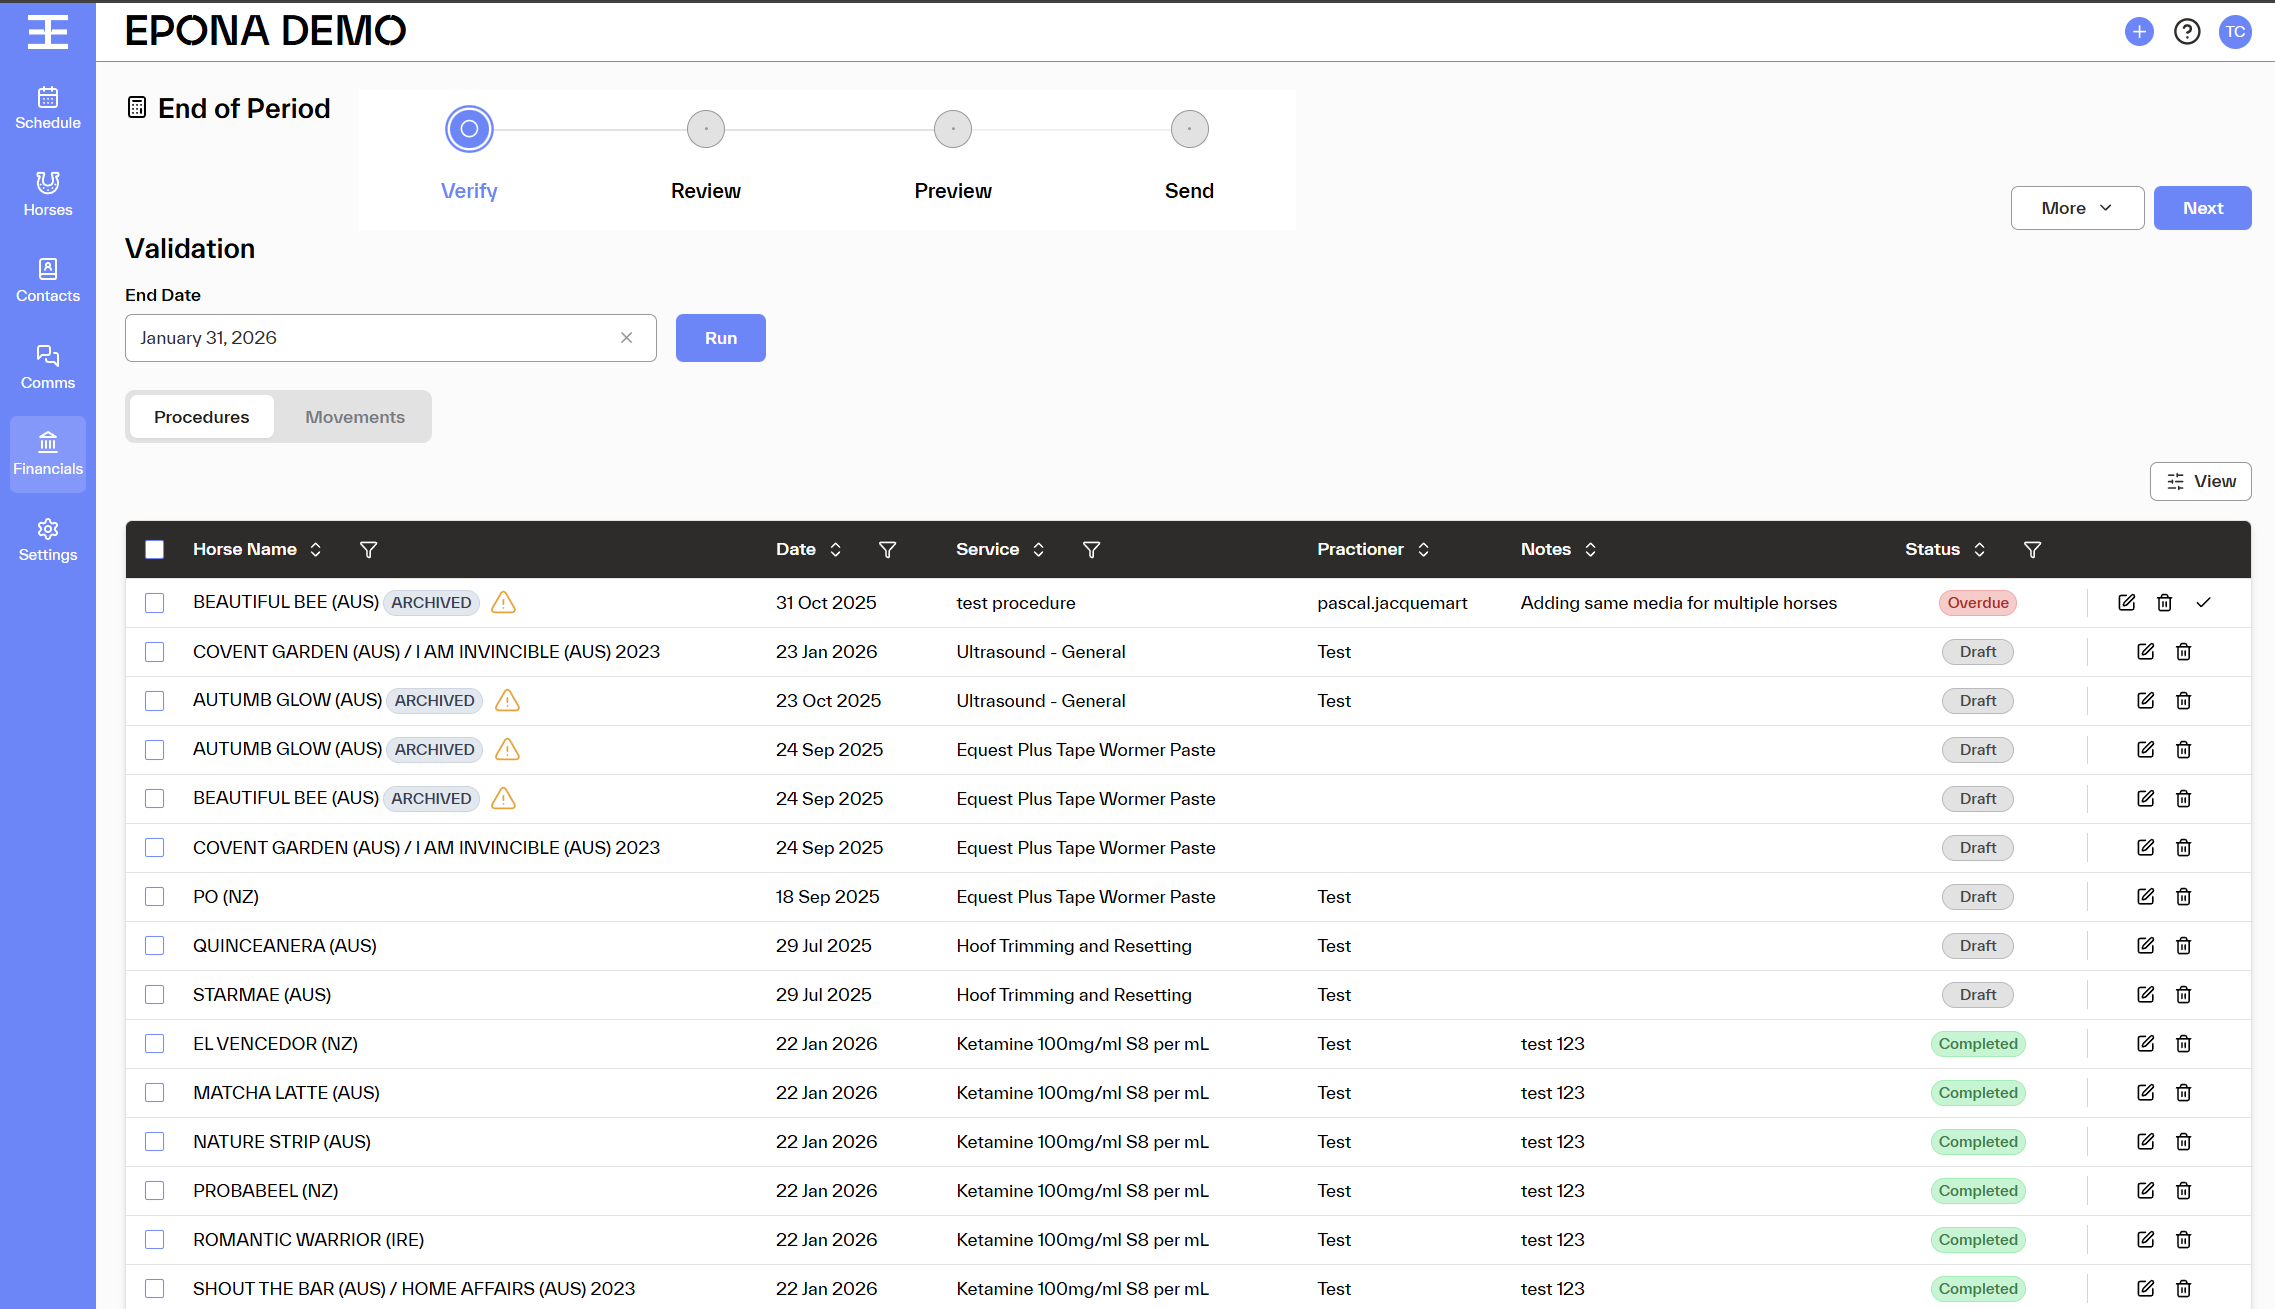Viewport: 2275px width, 1309px height.
Task: Open the Status column filter
Action: [2032, 550]
